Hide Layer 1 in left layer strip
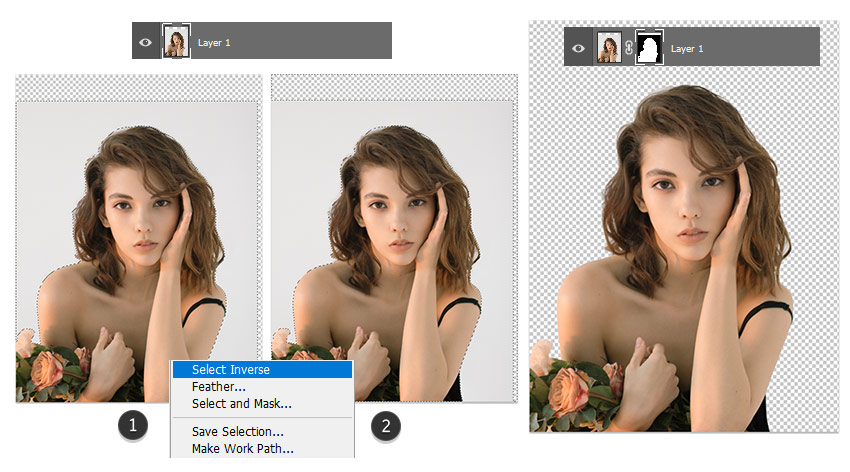This screenshot has width=850, height=472. point(145,42)
